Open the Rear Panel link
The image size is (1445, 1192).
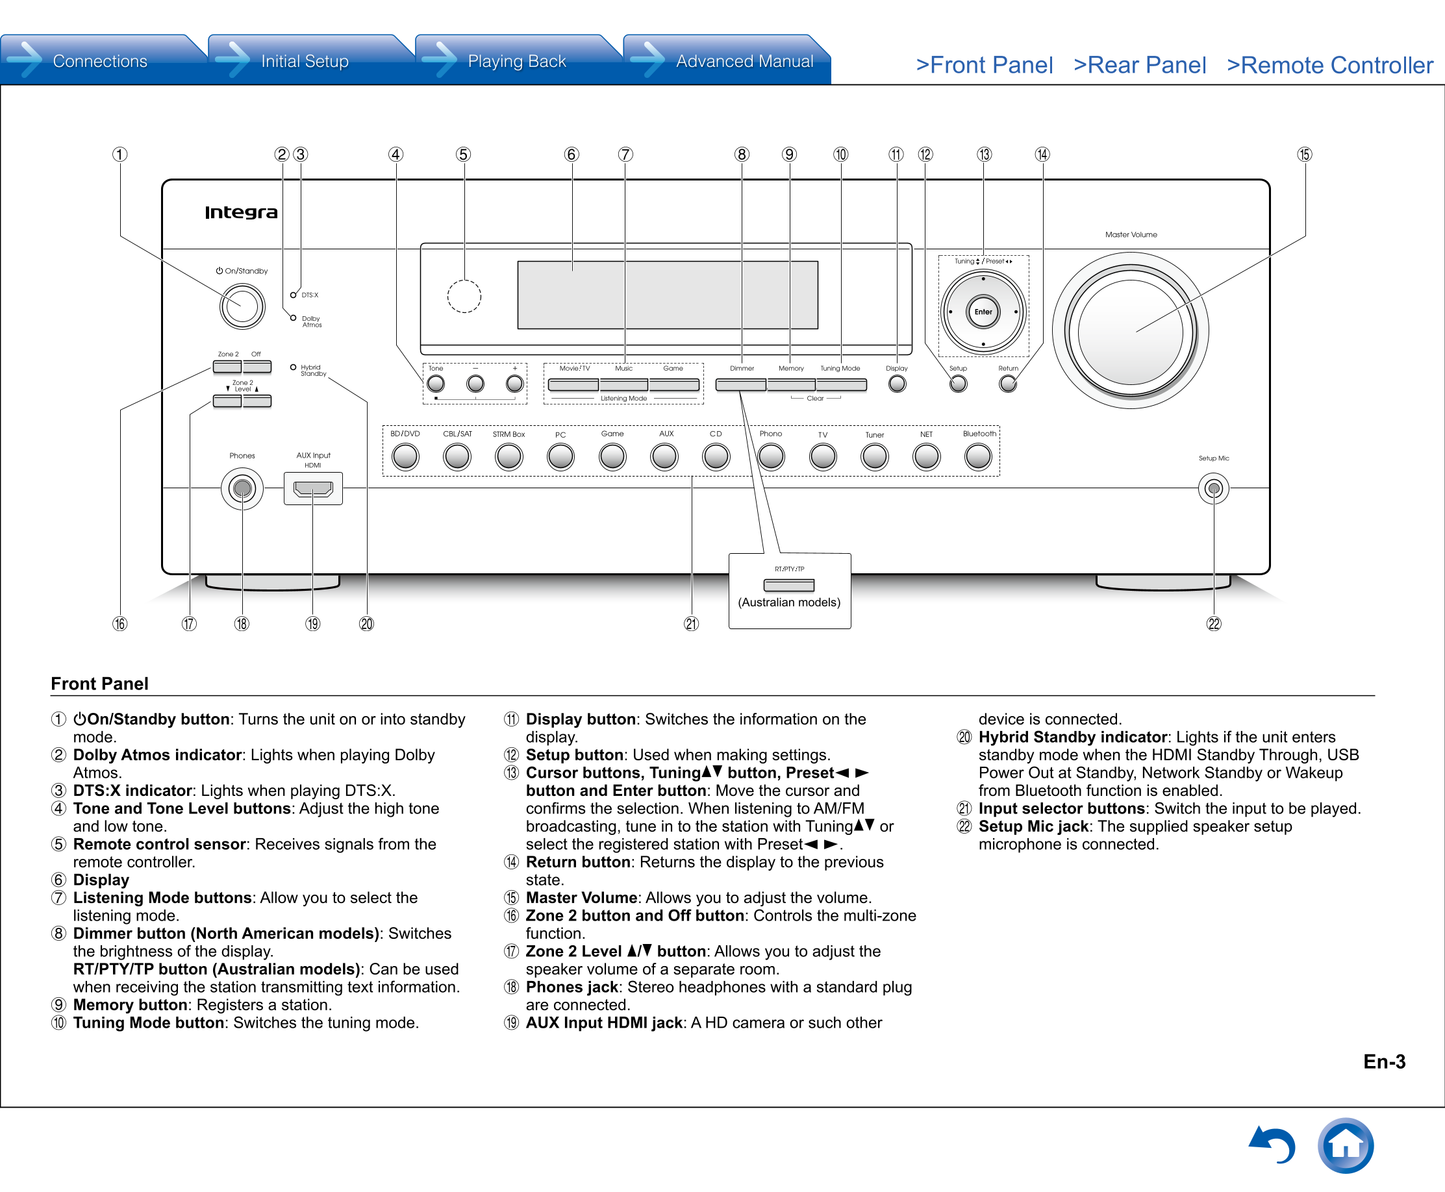coord(1139,66)
